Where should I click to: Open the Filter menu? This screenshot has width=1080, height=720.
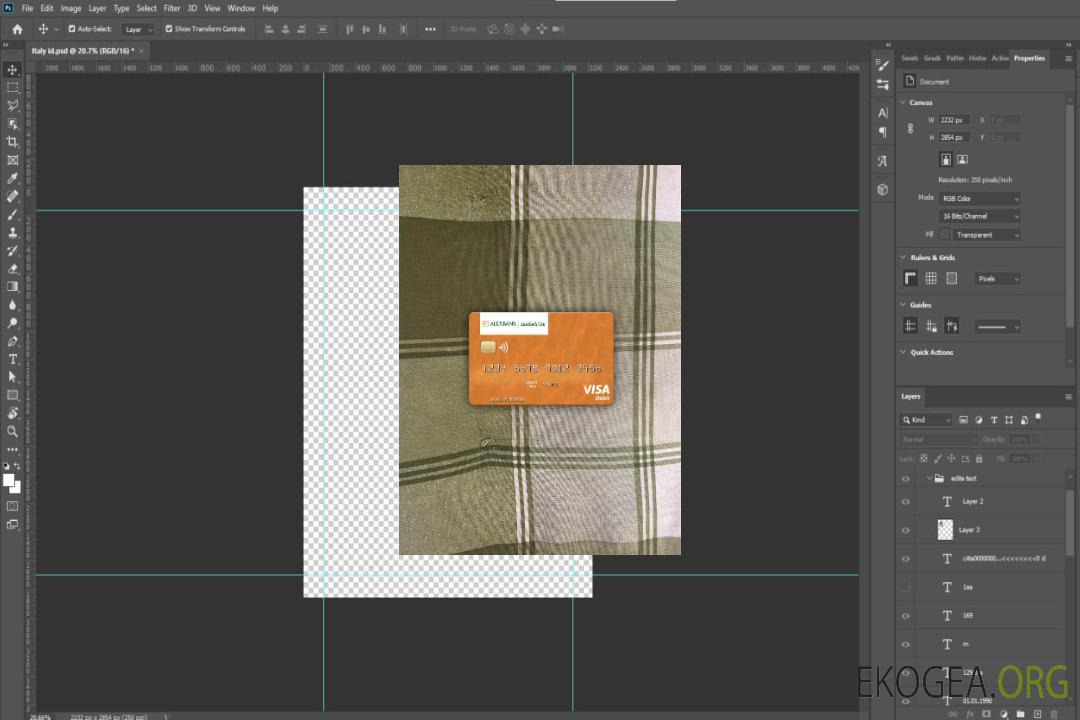pos(172,8)
